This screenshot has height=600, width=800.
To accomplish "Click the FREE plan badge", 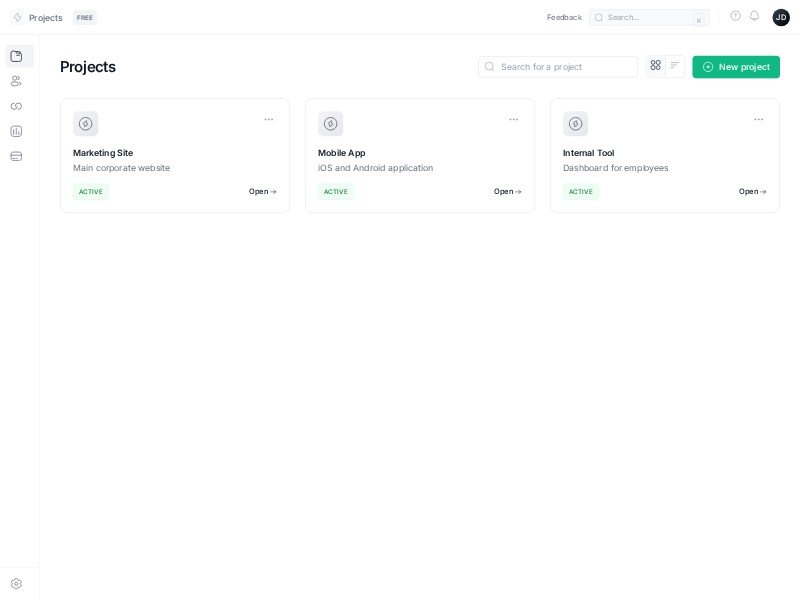I will [x=84, y=17].
